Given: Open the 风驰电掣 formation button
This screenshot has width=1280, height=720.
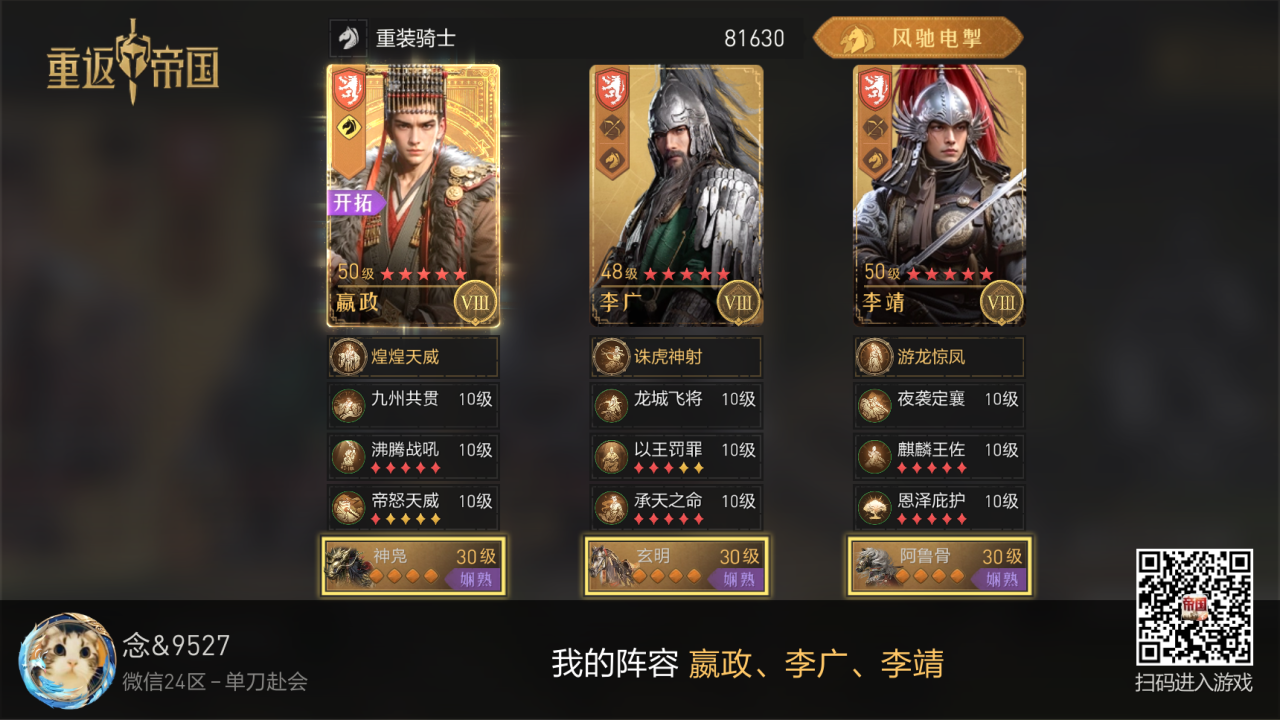Looking at the screenshot, I should pos(918,39).
